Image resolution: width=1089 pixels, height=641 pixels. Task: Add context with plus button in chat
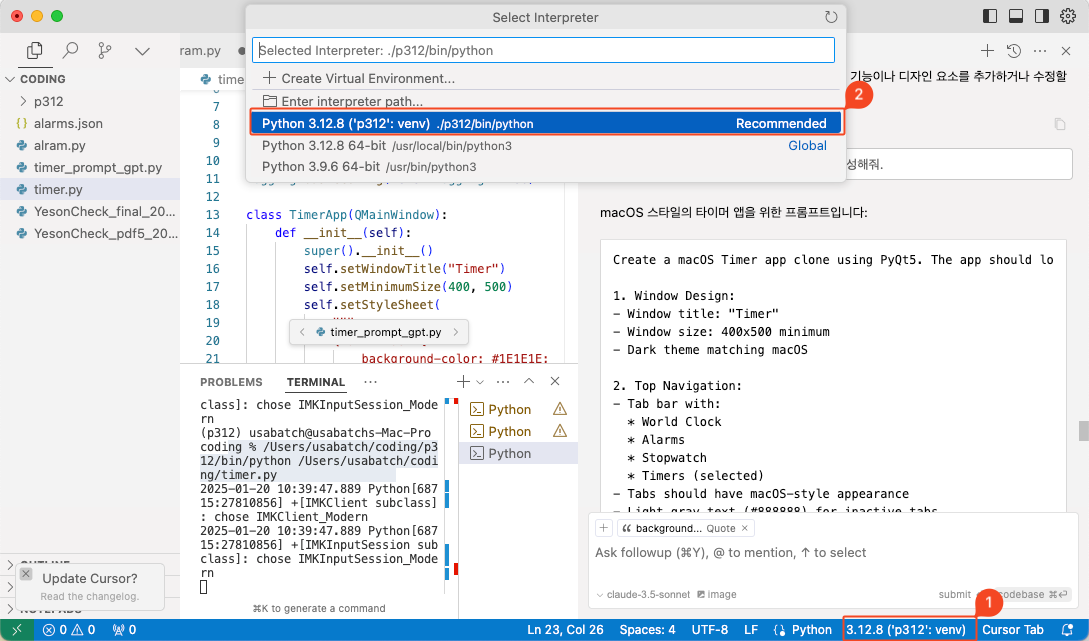tap(604, 528)
